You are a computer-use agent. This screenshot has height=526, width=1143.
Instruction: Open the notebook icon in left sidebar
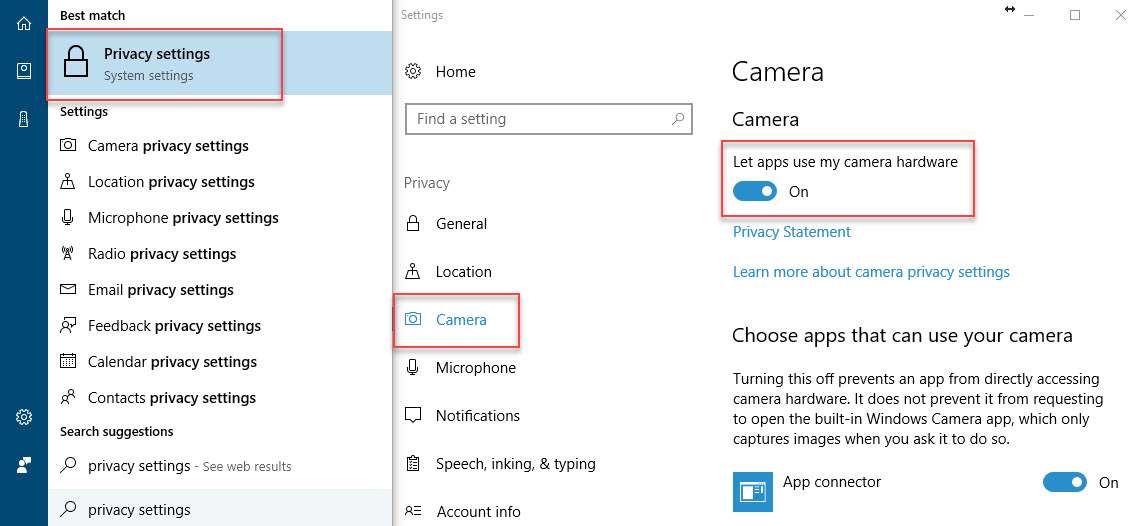coord(24,71)
